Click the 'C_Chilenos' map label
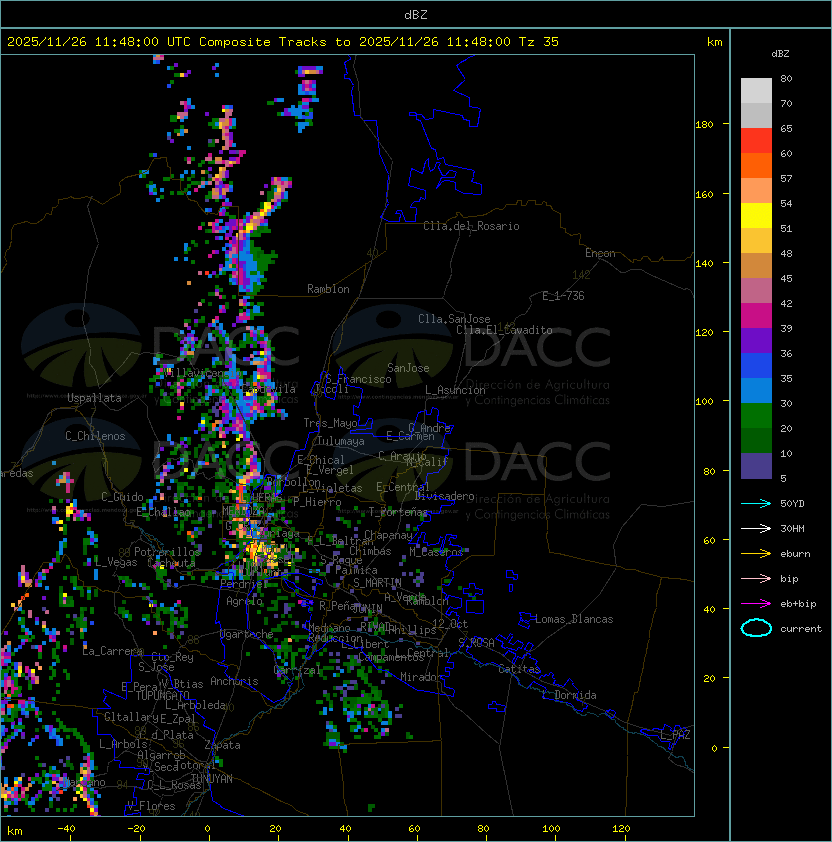This screenshot has height=842, width=832. coord(95,436)
